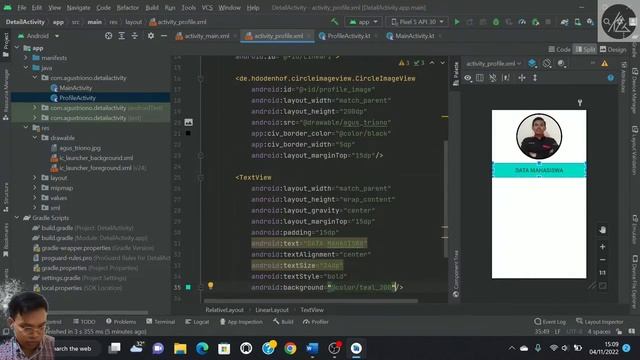Viewport: 640px width, 360px height.
Task: Click the image gutter icon beside android:src line
Action: click(x=188, y=122)
